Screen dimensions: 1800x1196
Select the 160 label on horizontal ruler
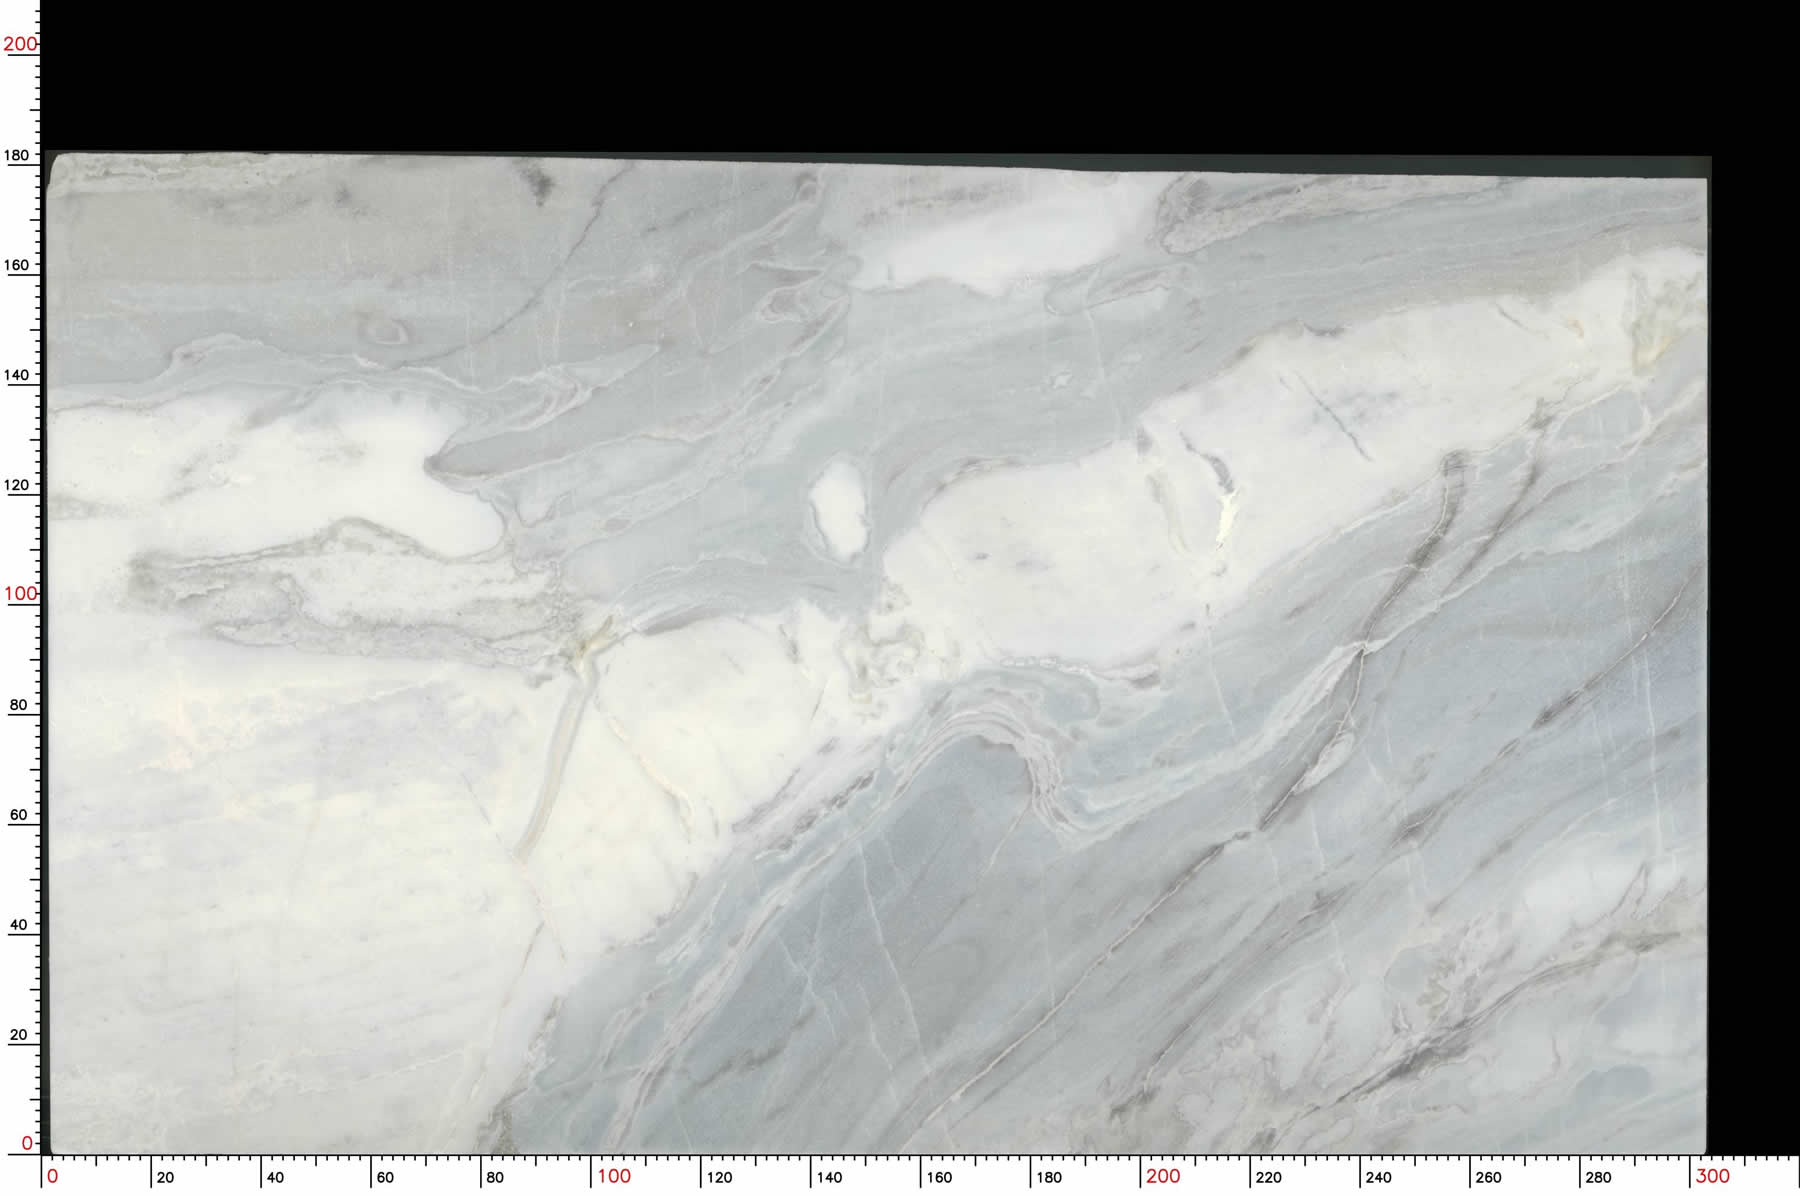[939, 1177]
